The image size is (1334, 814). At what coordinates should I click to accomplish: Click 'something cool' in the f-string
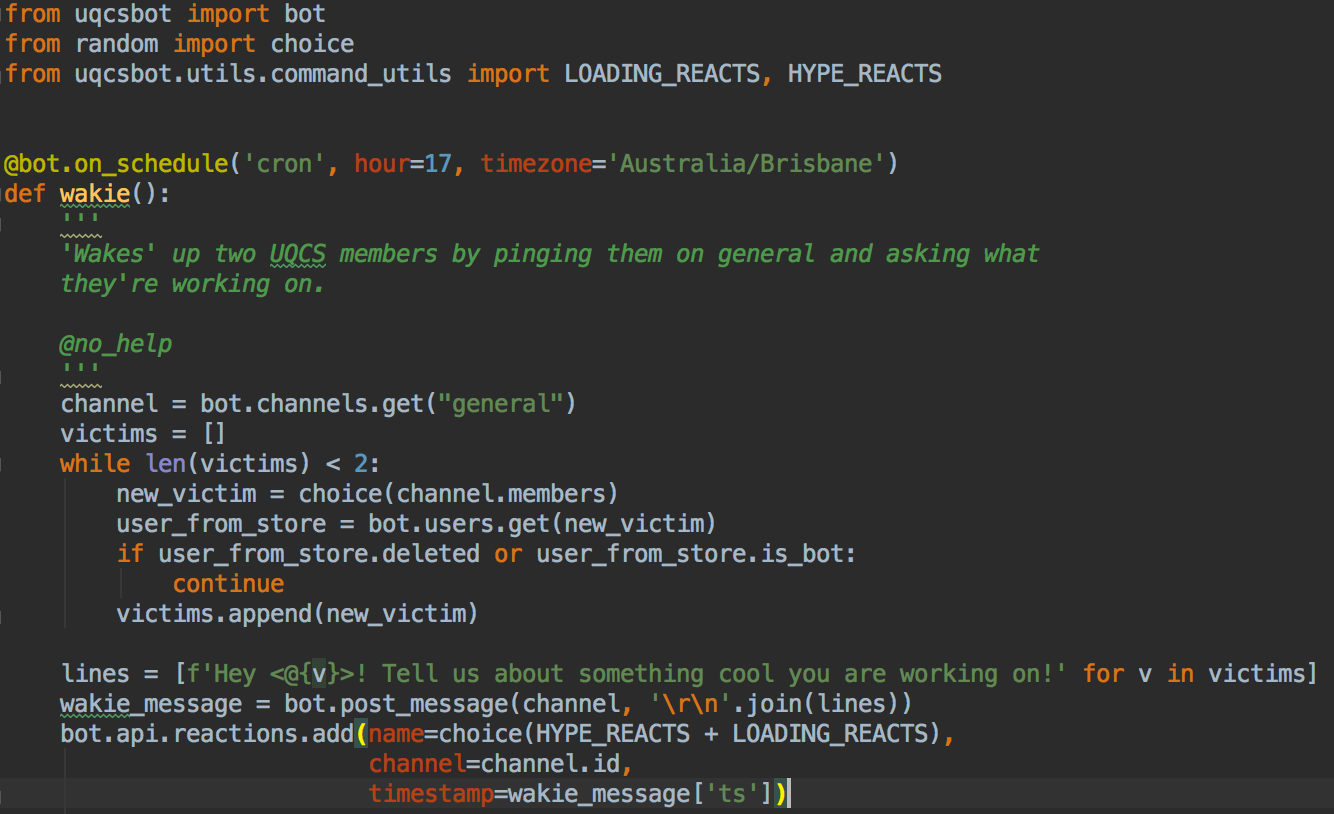tap(676, 674)
